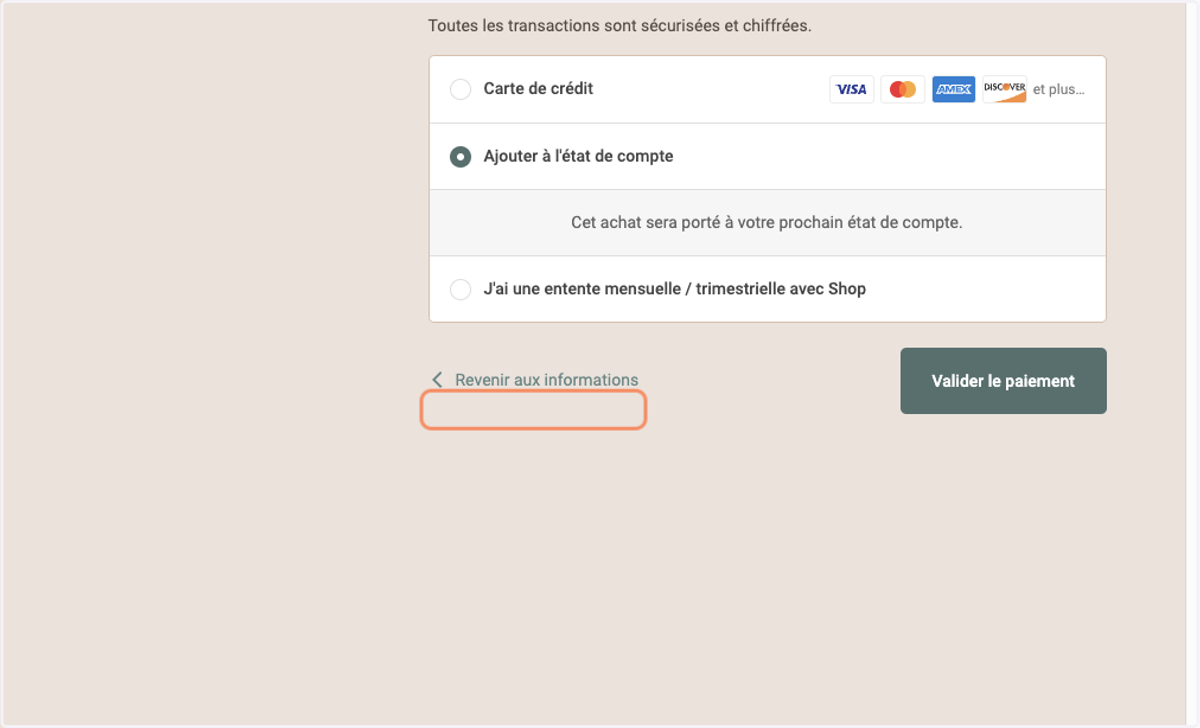The image size is (1200, 728).
Task: Click the Discover card logo
Action: [x=1004, y=89]
